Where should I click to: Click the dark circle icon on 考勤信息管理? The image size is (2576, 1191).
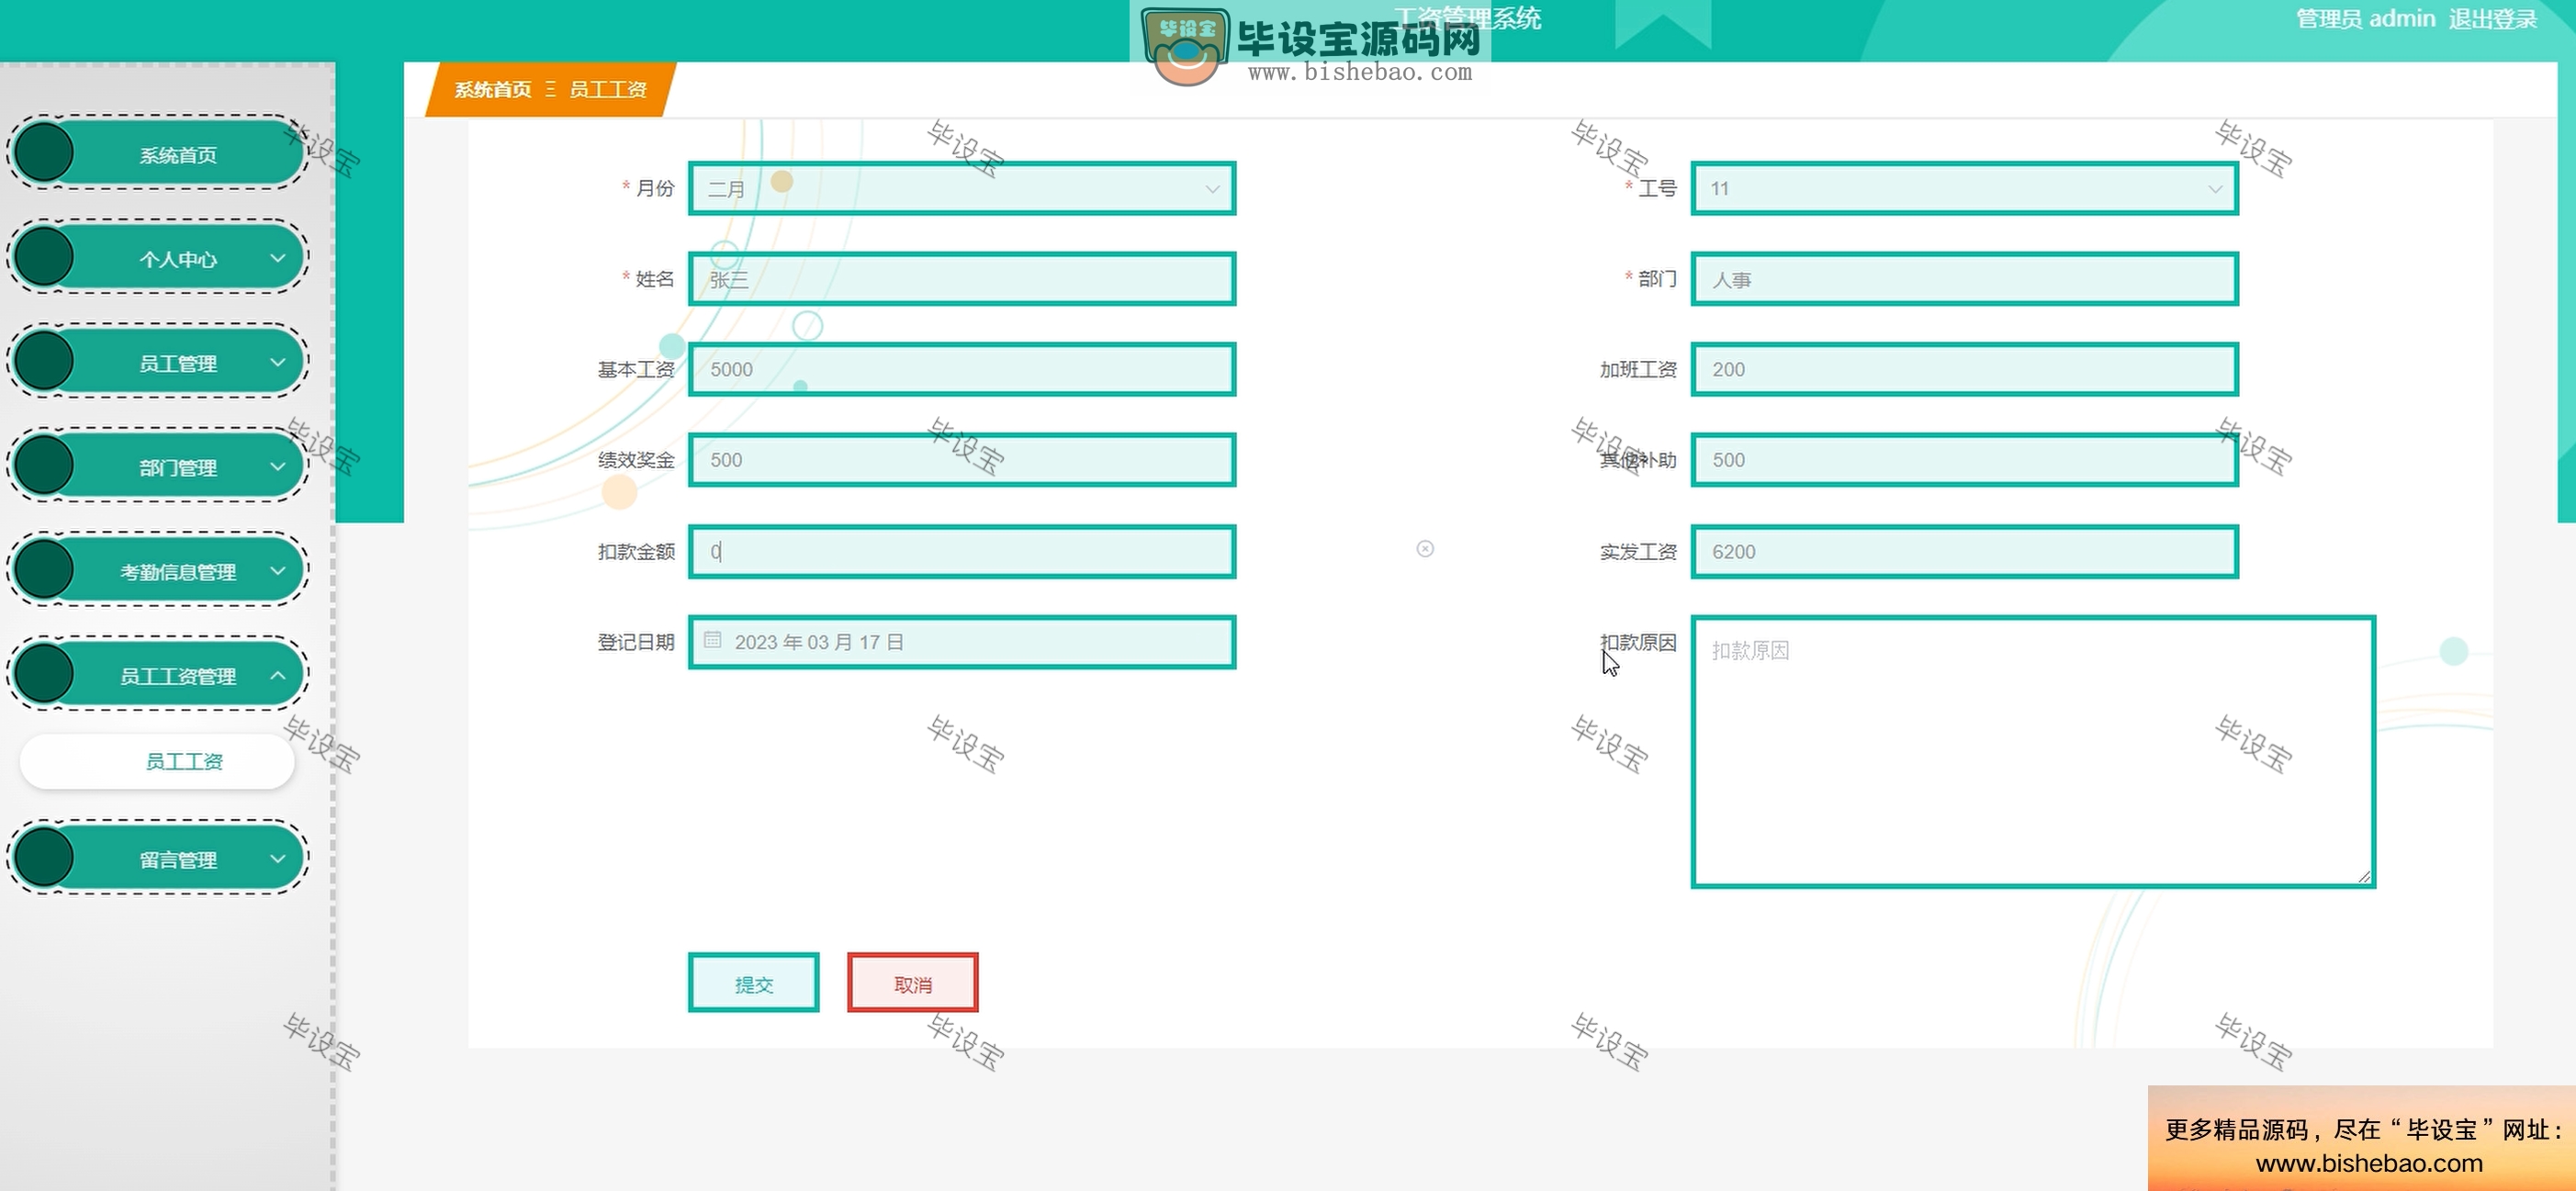click(44, 570)
